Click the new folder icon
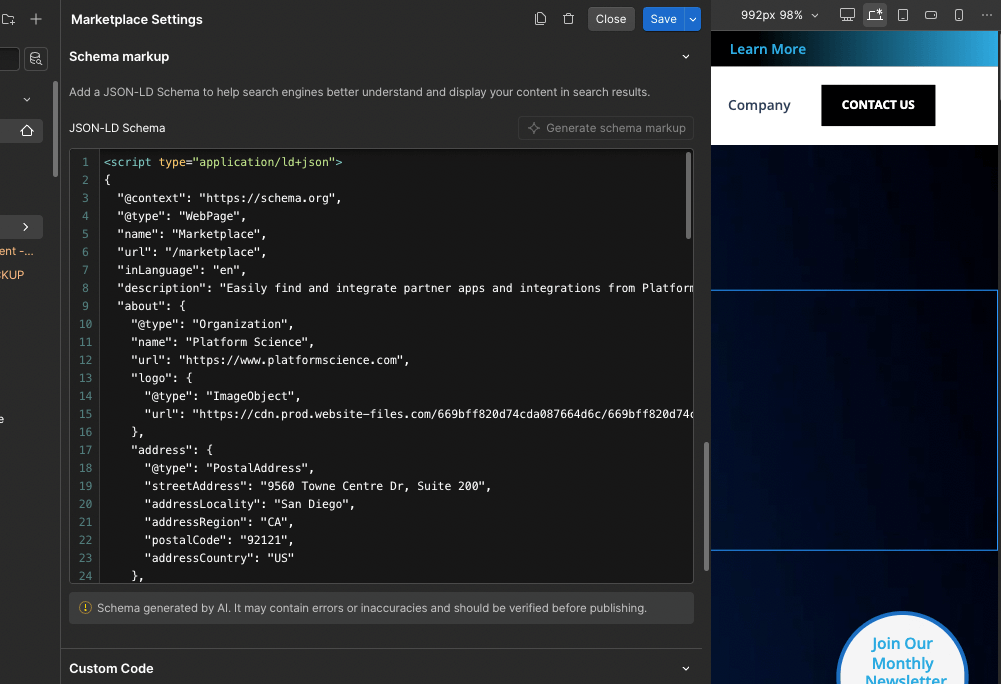Viewport: 1001px width, 684px height. click(x=8, y=19)
